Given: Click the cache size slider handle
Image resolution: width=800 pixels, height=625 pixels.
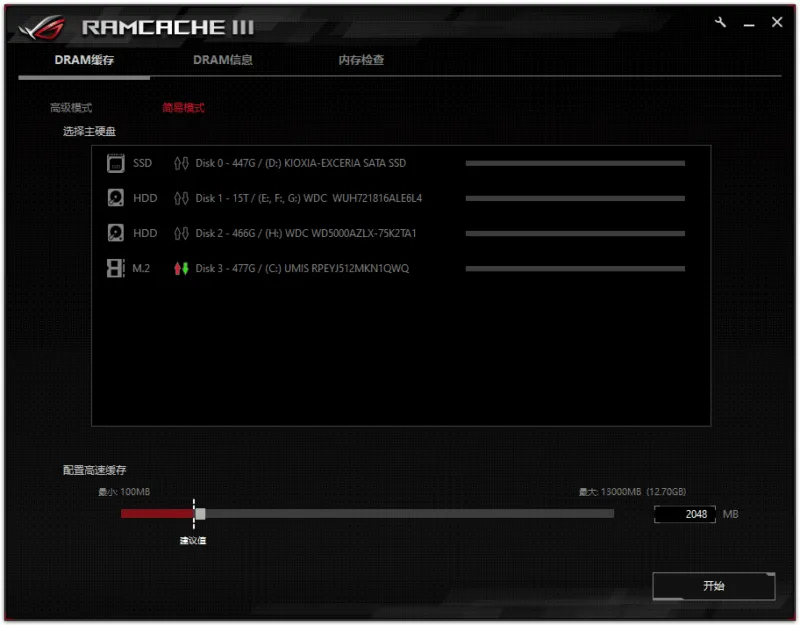Looking at the screenshot, I should [201, 514].
